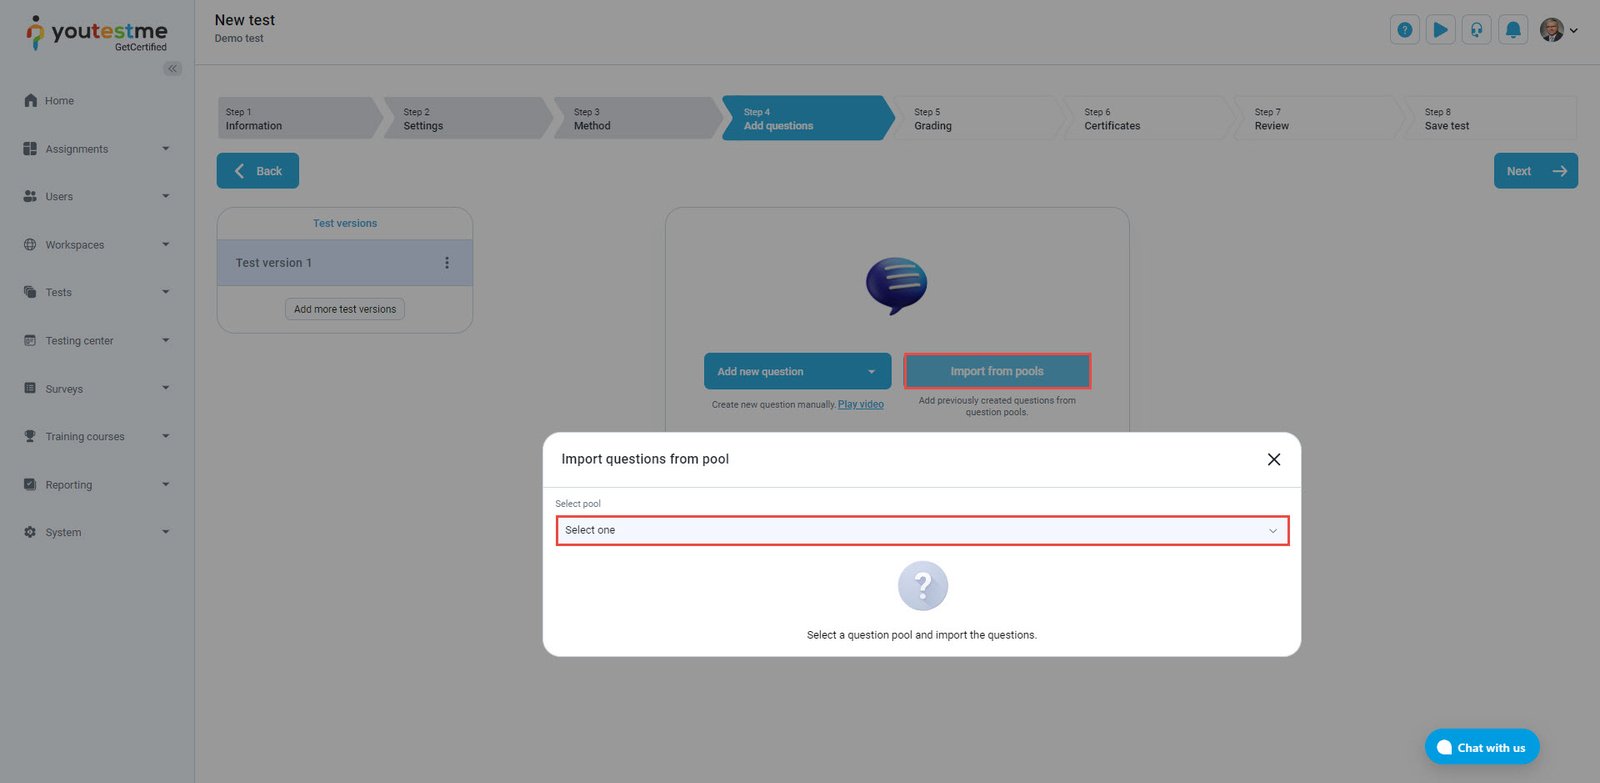
Task: Expand the Users menu arrow
Action: tap(166, 197)
